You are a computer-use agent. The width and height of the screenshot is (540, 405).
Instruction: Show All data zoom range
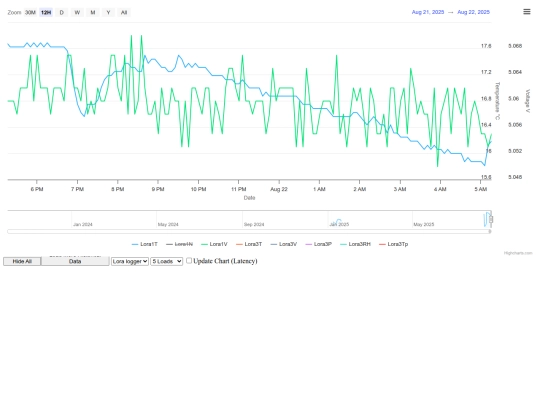[124, 12]
